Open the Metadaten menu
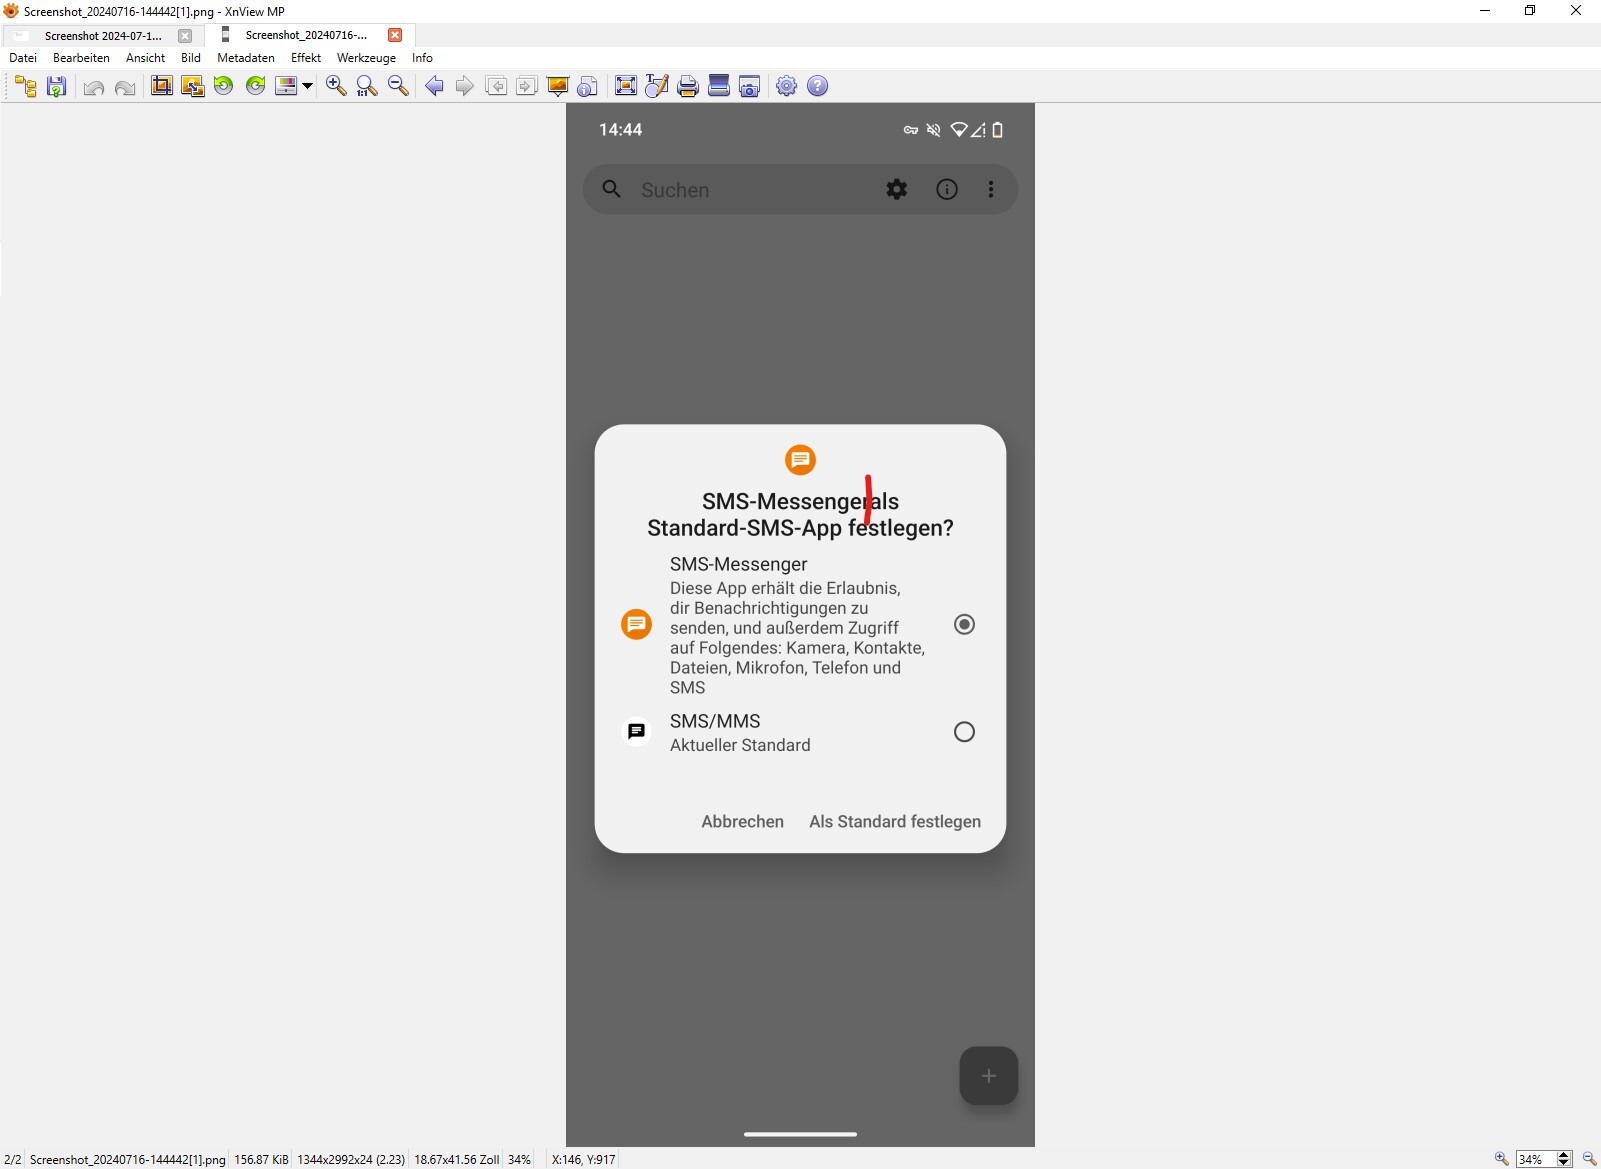Screen dimensions: 1601x1169 245,58
